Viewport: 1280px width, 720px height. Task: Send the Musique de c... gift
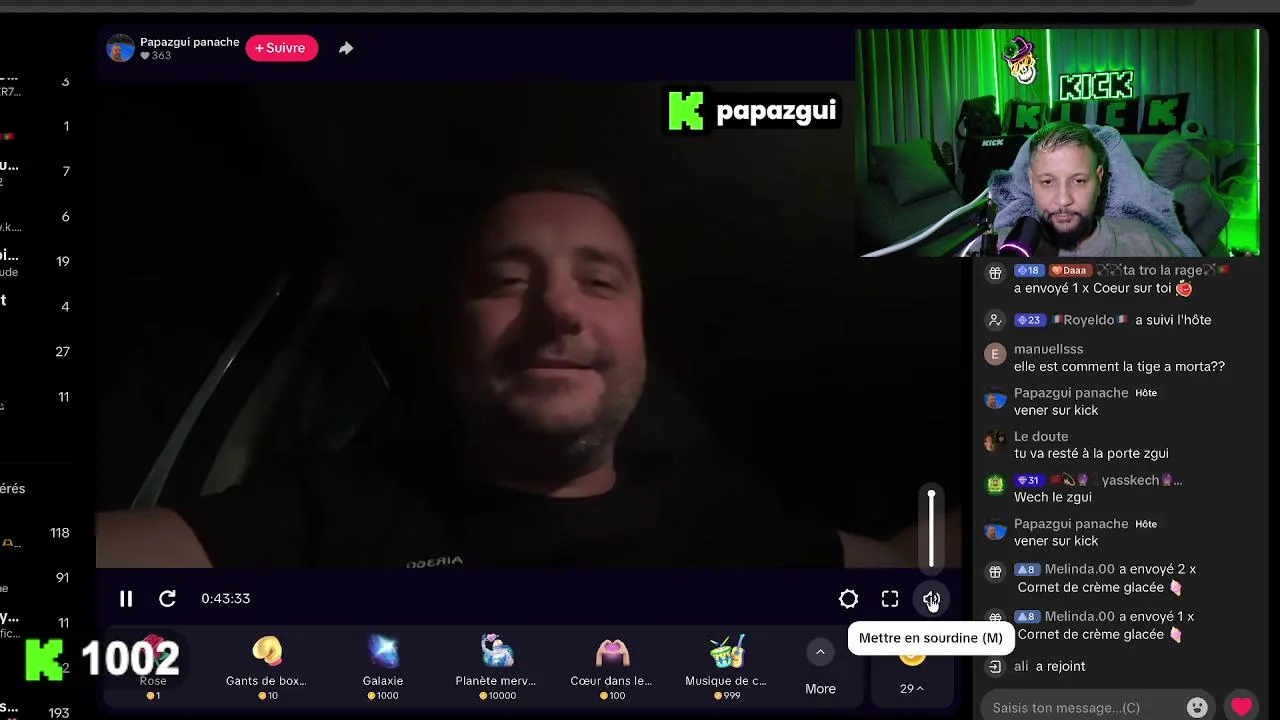coord(726,668)
